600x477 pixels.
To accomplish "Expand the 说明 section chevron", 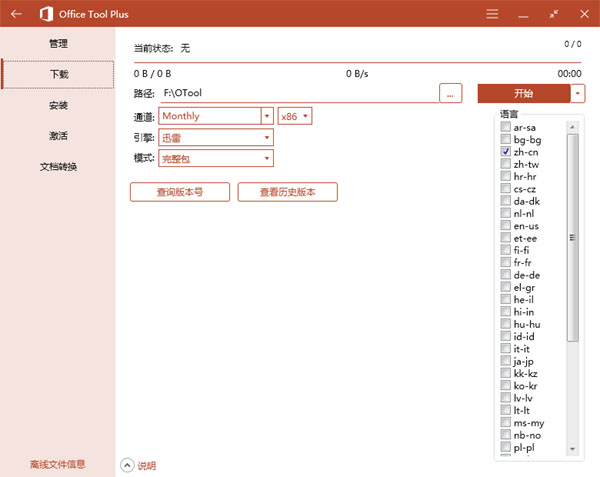I will pyautogui.click(x=127, y=465).
